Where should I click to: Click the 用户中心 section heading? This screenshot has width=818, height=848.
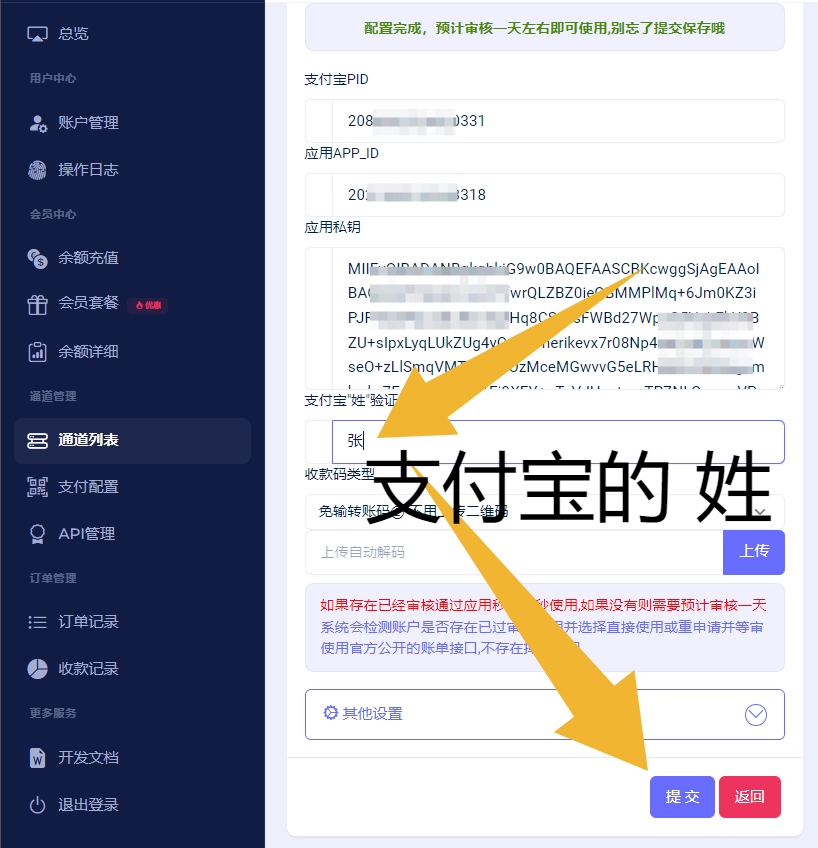point(53,78)
